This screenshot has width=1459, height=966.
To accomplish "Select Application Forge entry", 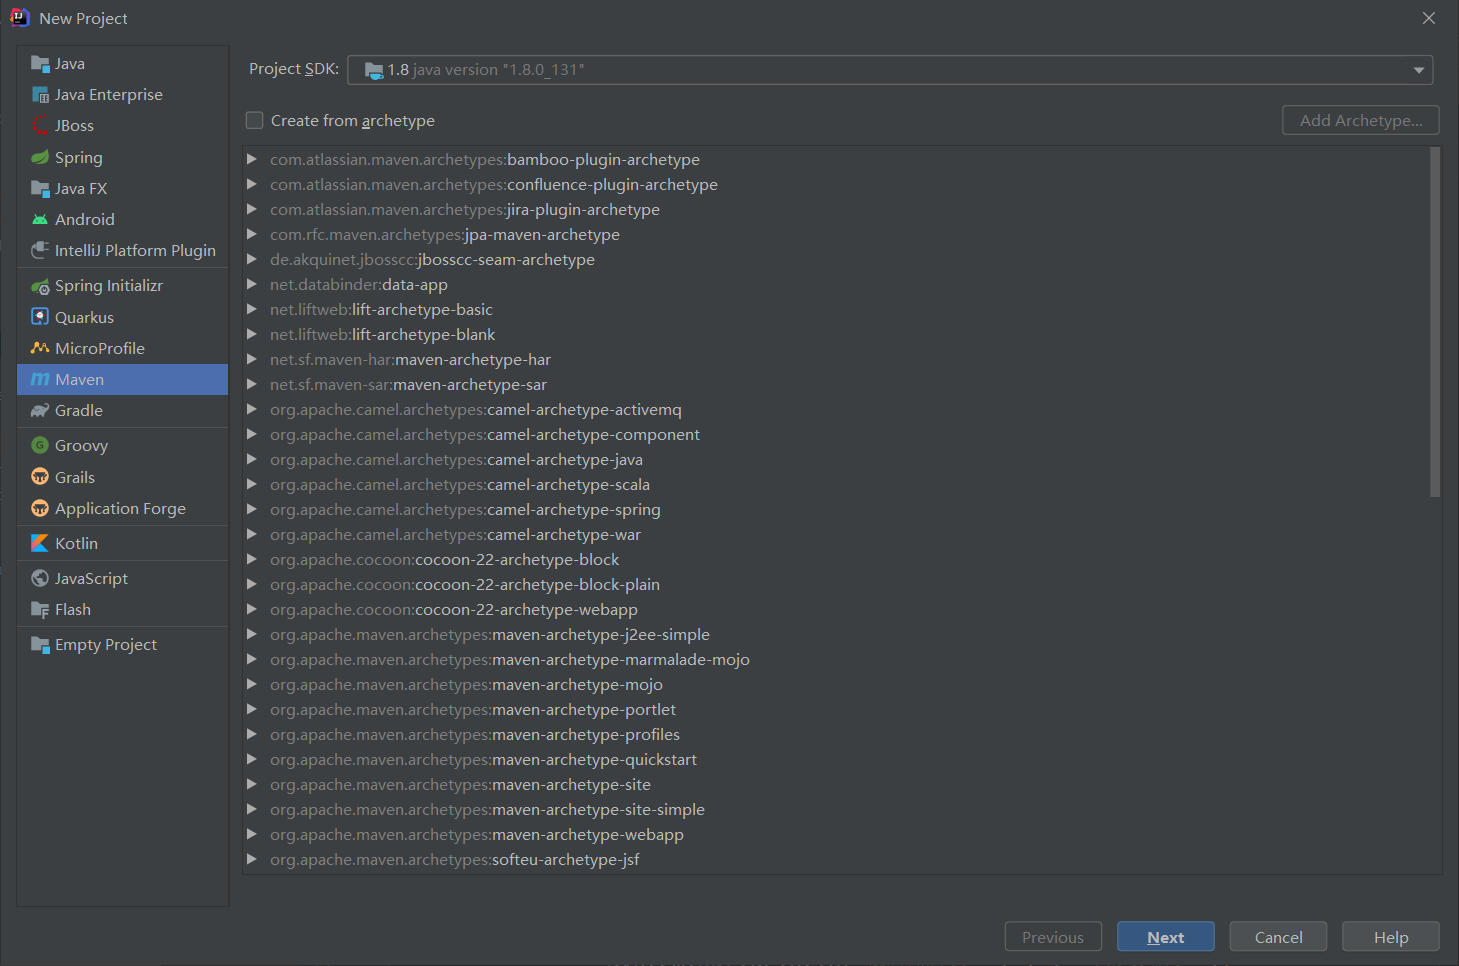I will (x=123, y=508).
